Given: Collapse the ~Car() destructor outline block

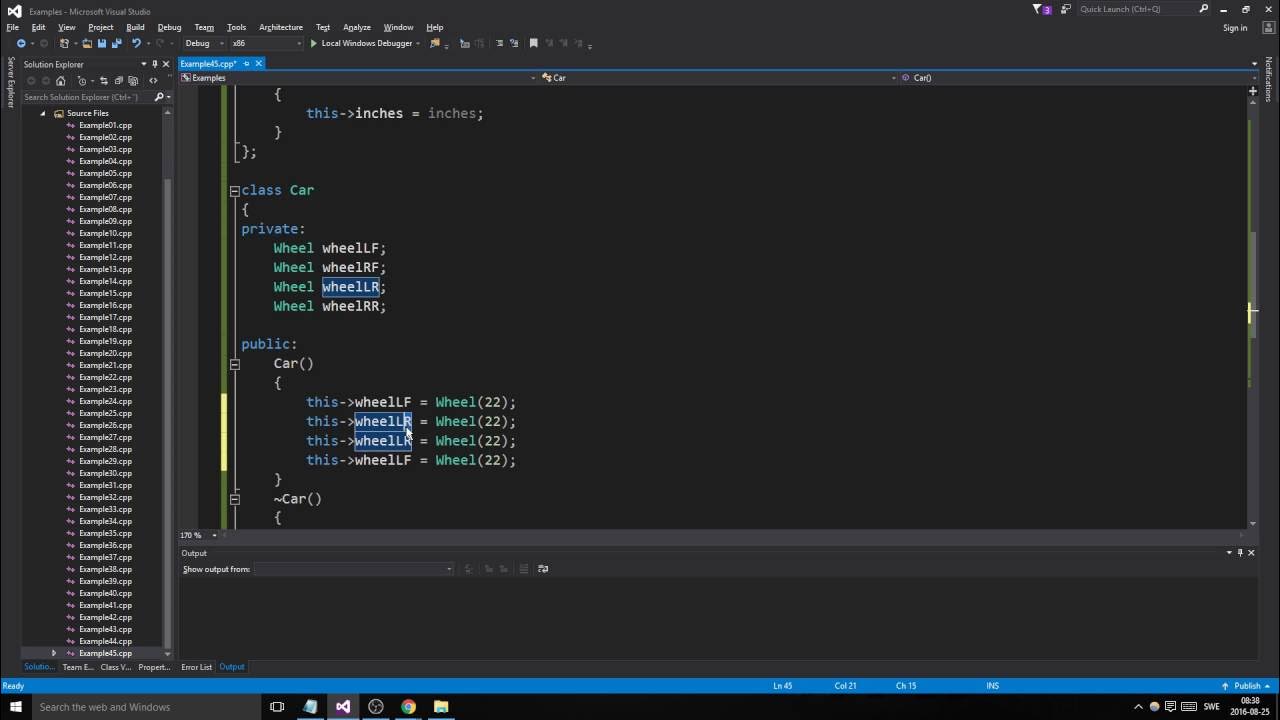Looking at the screenshot, I should pos(234,499).
